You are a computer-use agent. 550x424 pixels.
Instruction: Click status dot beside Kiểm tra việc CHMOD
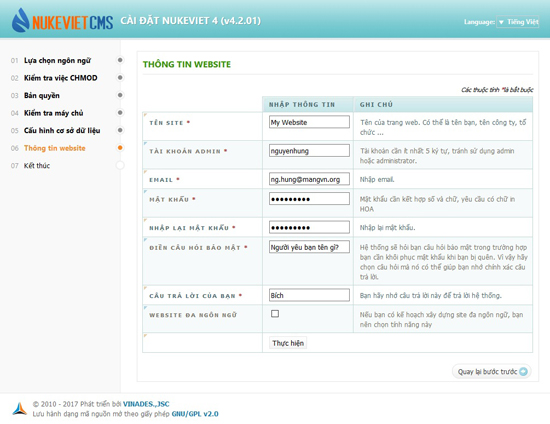point(120,78)
